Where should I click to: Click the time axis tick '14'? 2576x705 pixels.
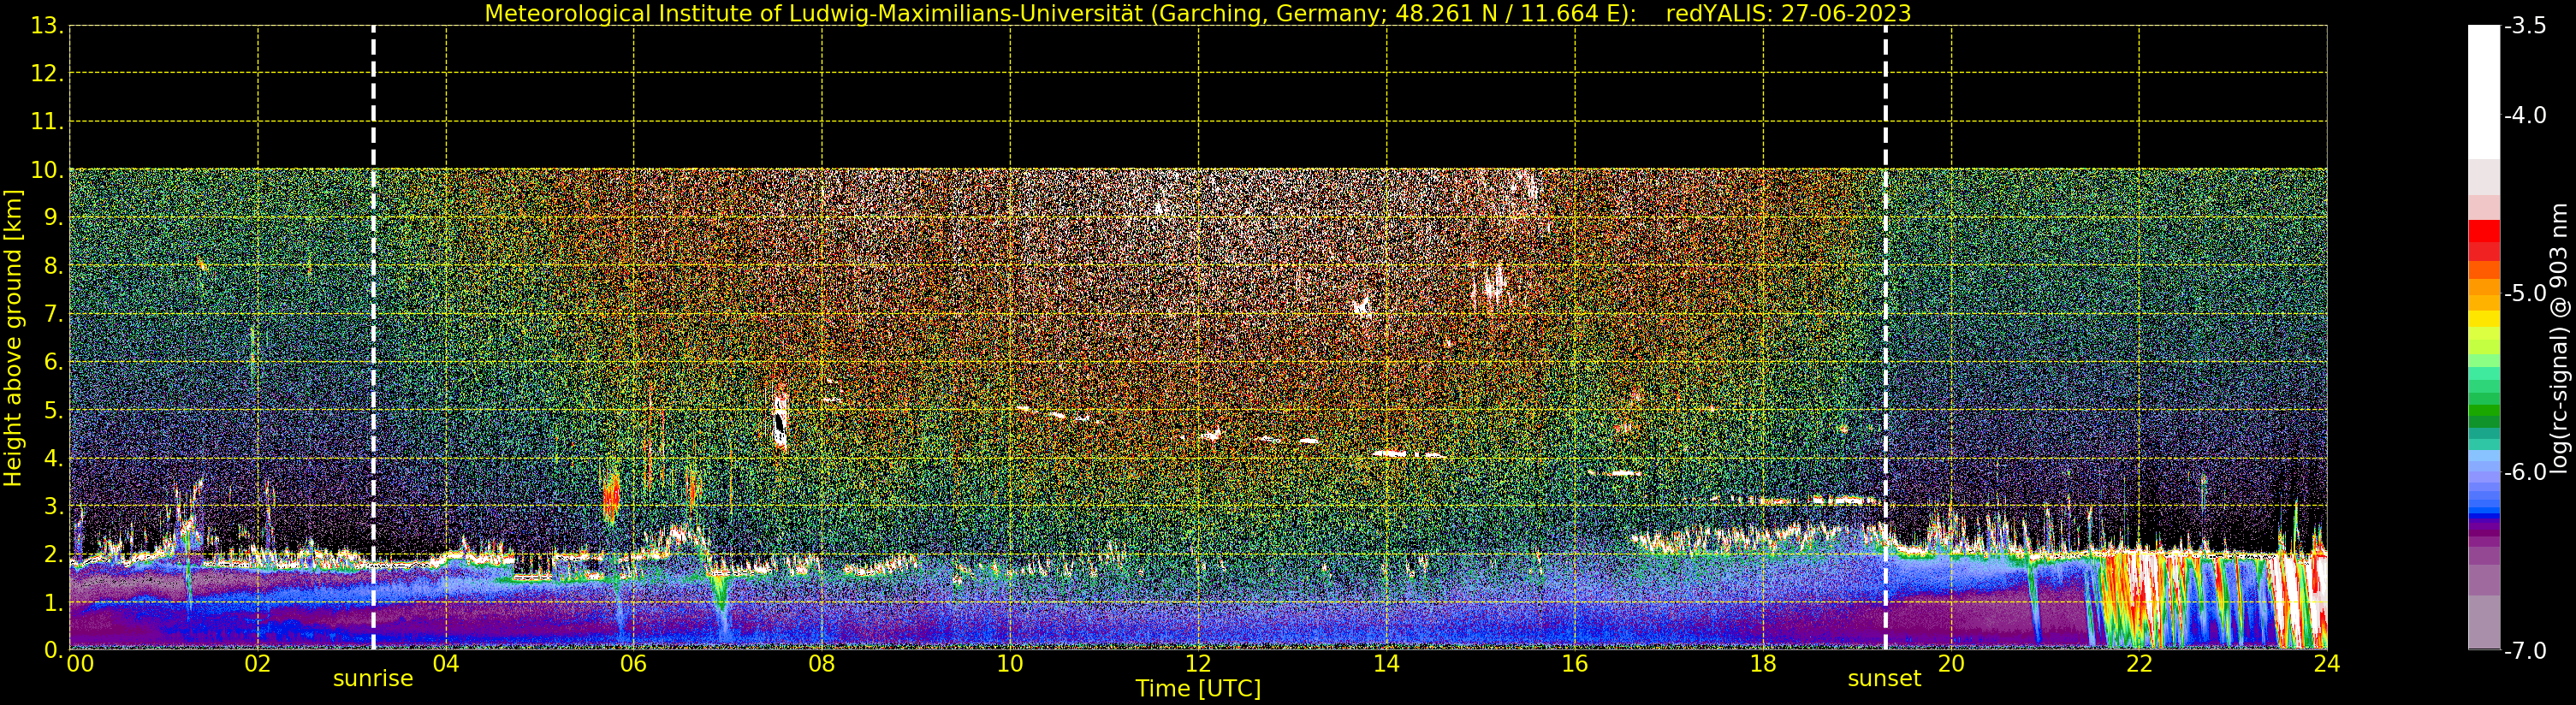point(1386,664)
